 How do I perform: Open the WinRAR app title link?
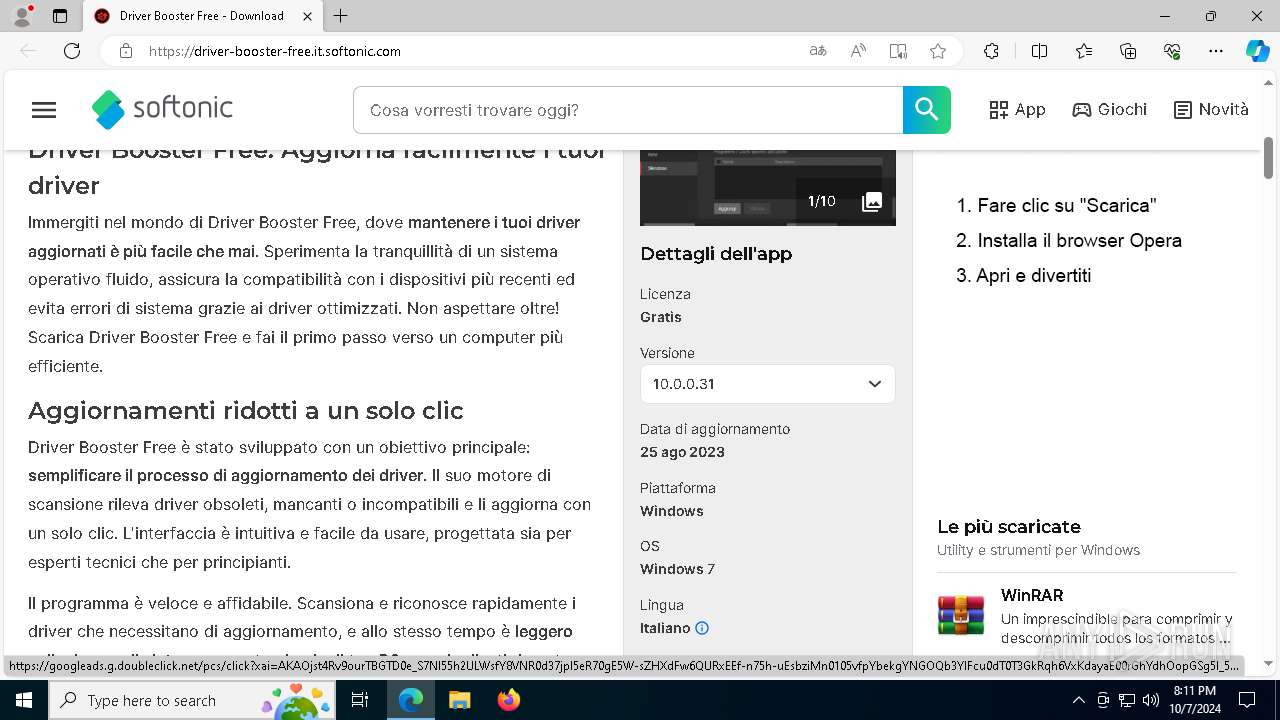(1032, 595)
